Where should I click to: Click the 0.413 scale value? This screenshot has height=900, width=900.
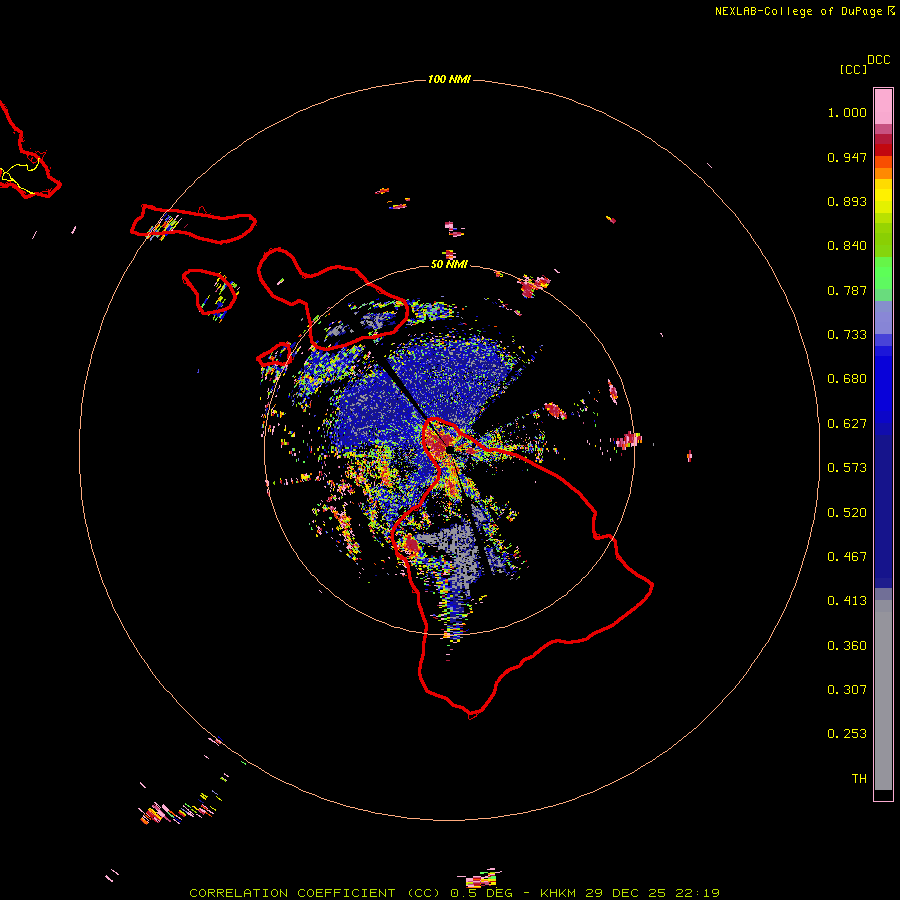(x=847, y=601)
